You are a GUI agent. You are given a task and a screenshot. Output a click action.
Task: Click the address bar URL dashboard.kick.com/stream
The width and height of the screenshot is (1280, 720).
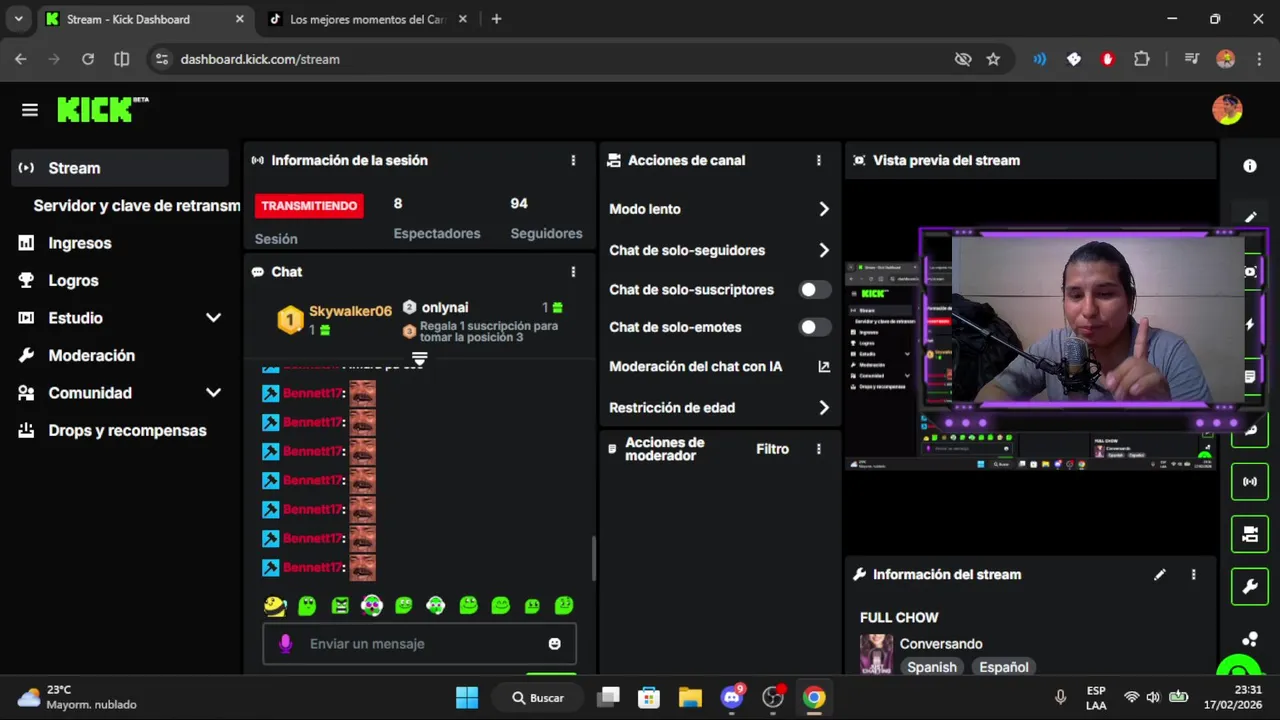[260, 59]
